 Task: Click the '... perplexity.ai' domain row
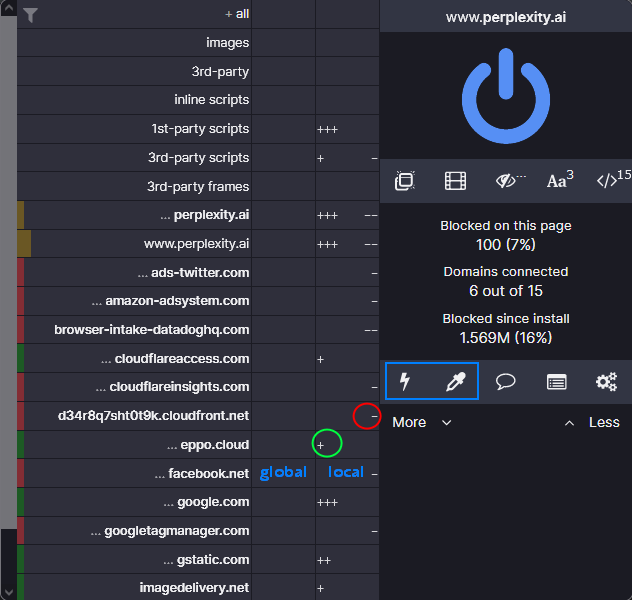coord(134,215)
